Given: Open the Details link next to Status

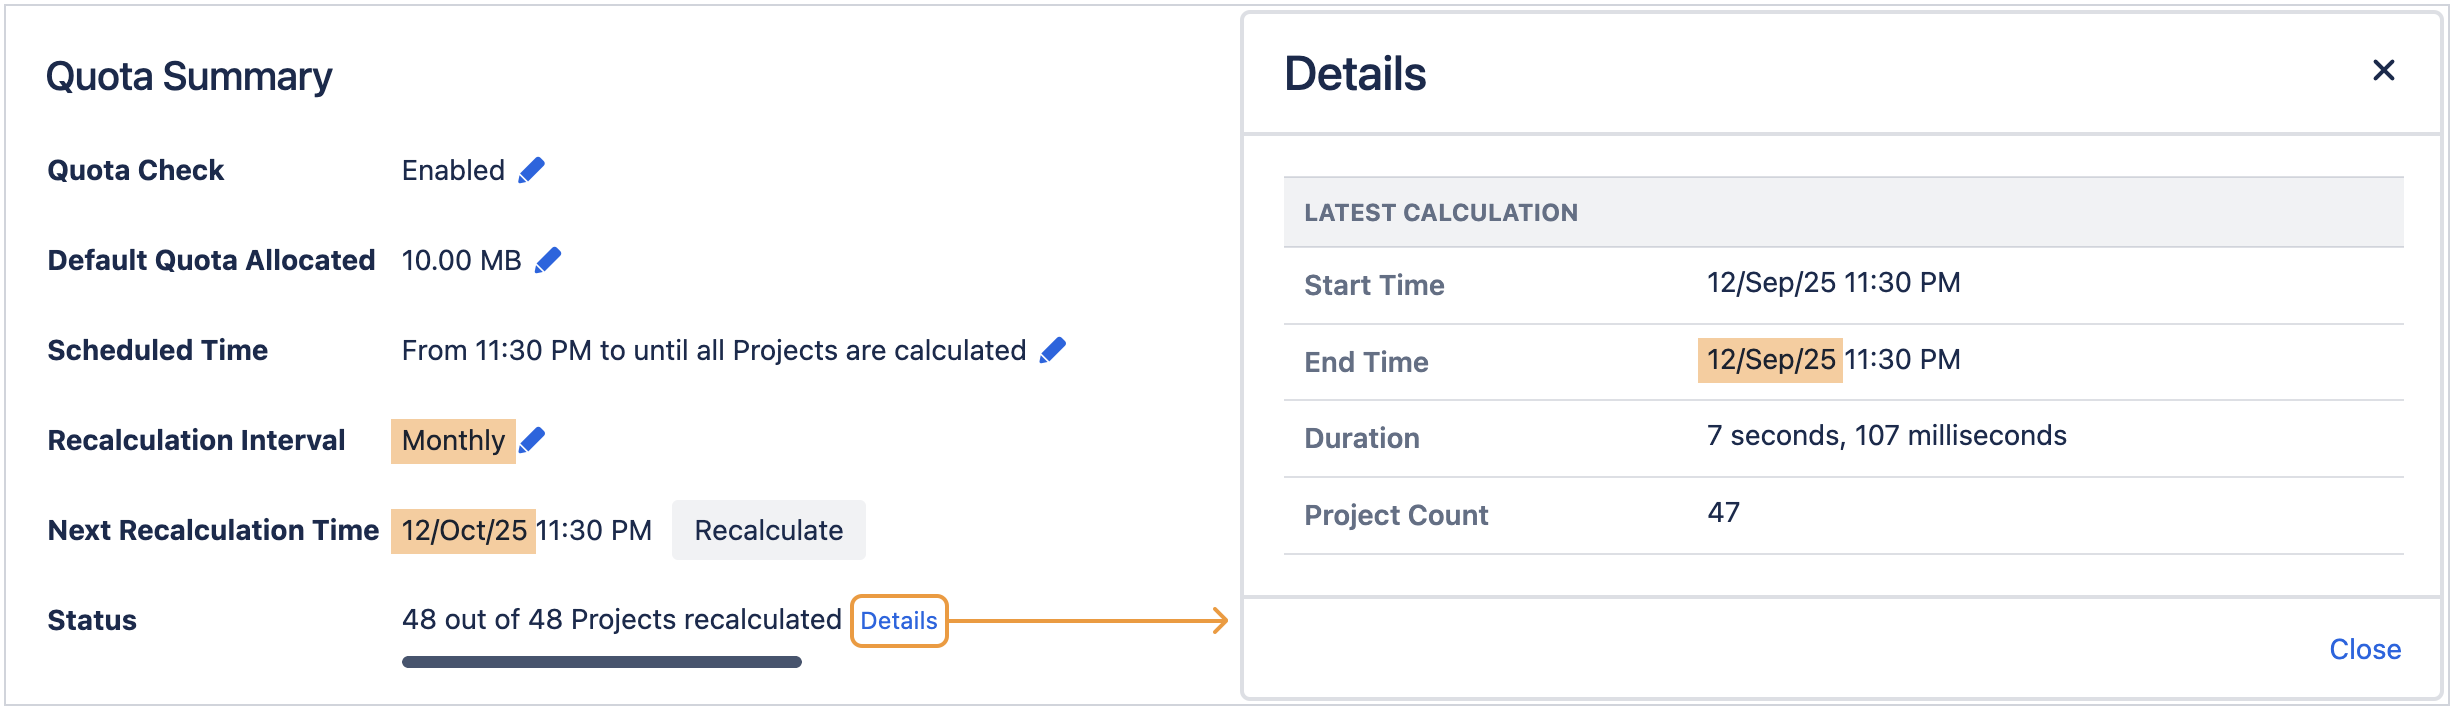Looking at the screenshot, I should point(899,621).
